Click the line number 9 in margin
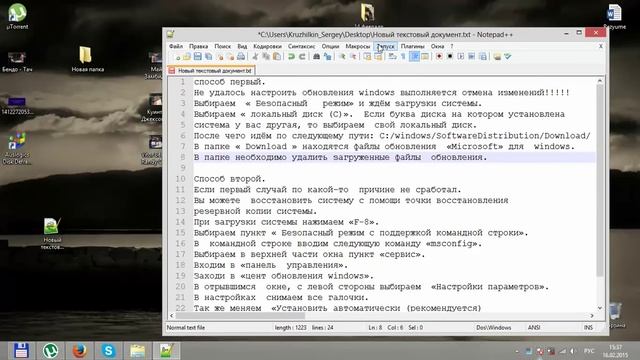Image resolution: width=640 pixels, height=360 pixels. 183,168
